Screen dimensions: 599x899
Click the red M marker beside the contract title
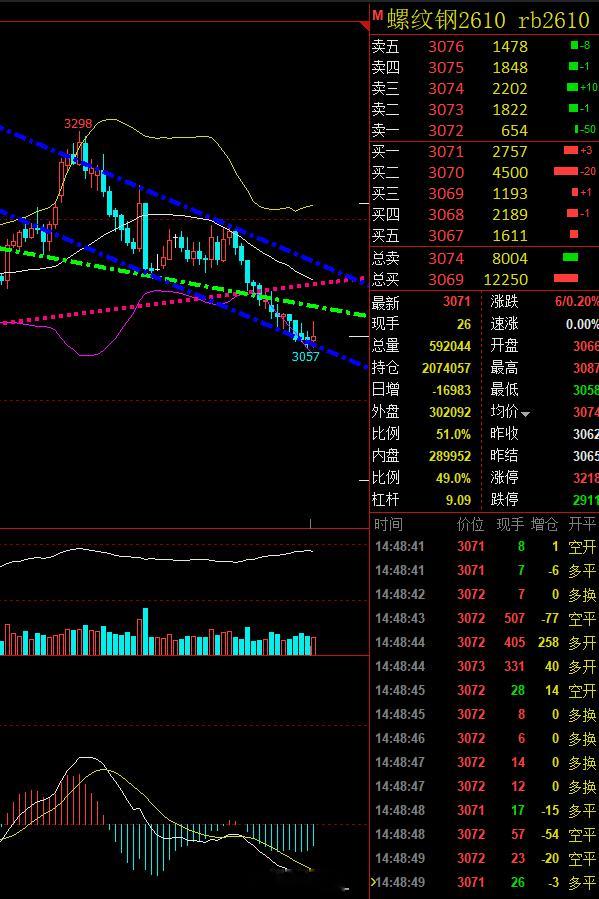[x=377, y=15]
